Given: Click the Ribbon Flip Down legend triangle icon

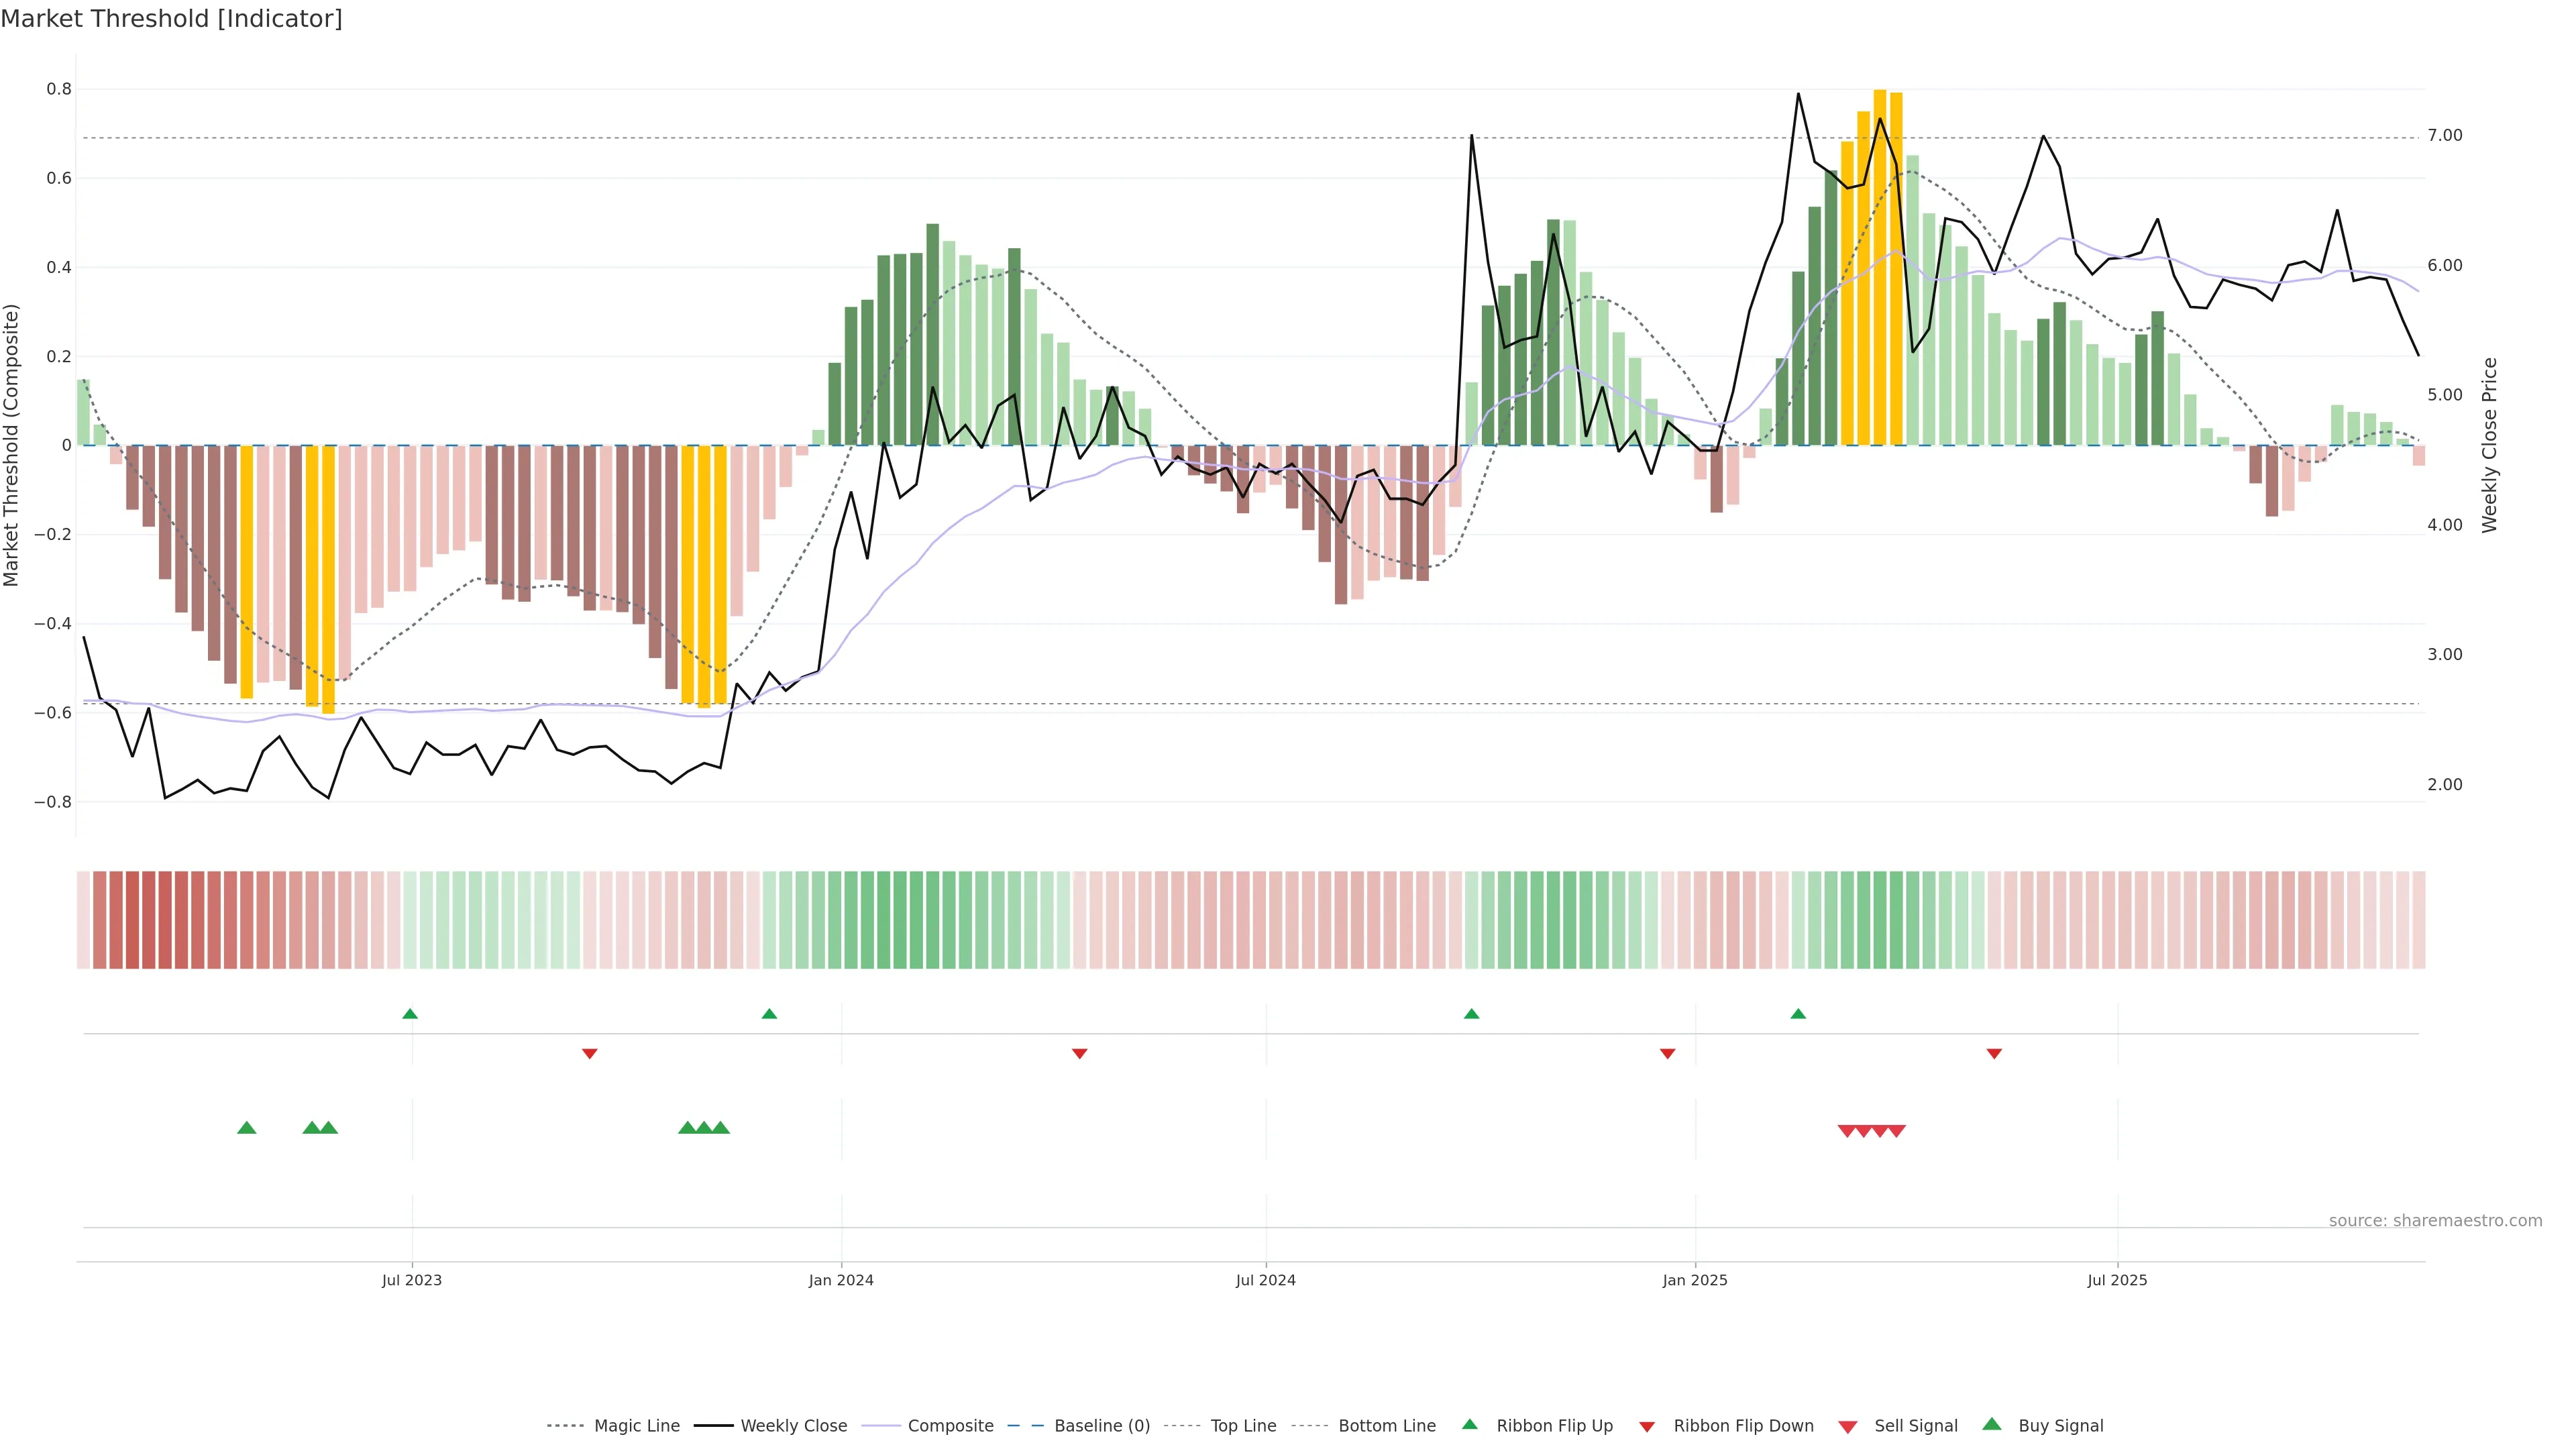Looking at the screenshot, I should 1647,1427.
